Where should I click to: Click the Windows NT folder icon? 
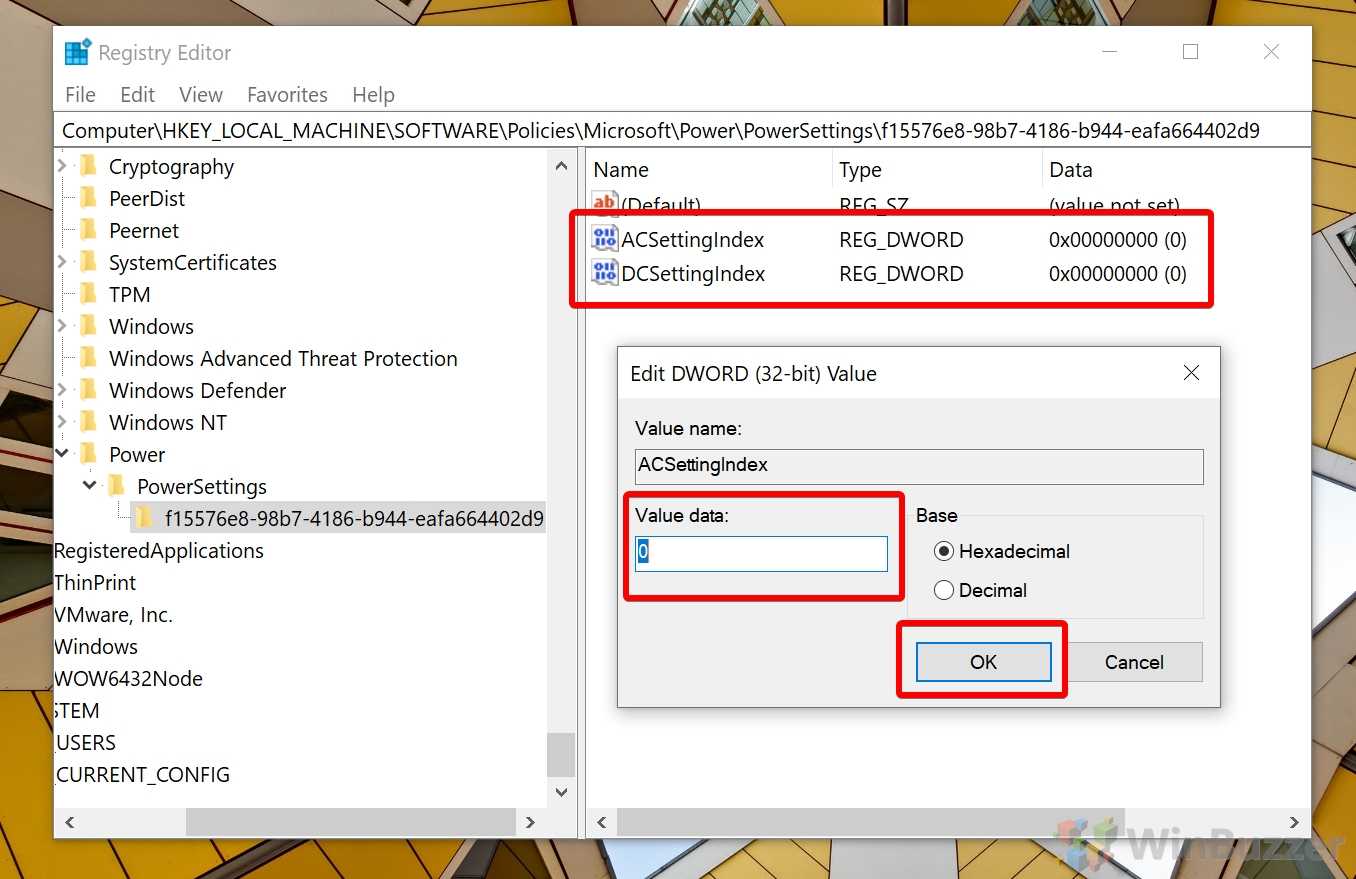[89, 422]
